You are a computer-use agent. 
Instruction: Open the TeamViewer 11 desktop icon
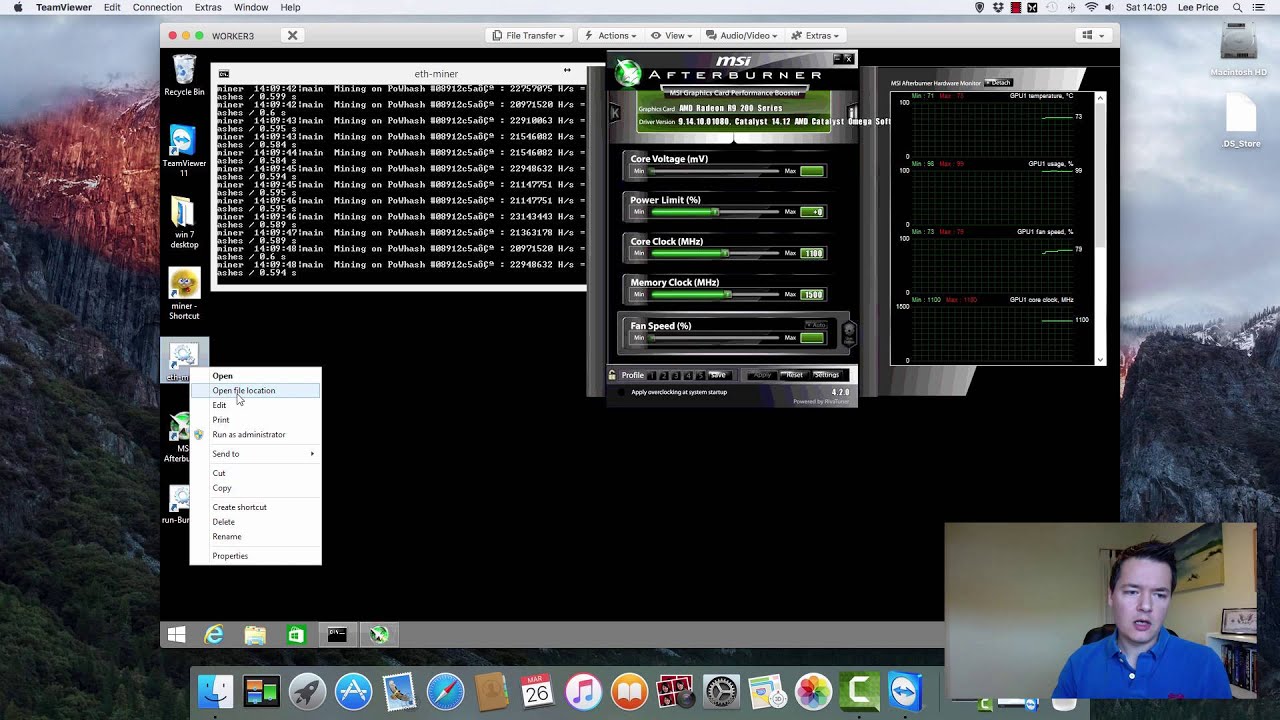pyautogui.click(x=184, y=150)
